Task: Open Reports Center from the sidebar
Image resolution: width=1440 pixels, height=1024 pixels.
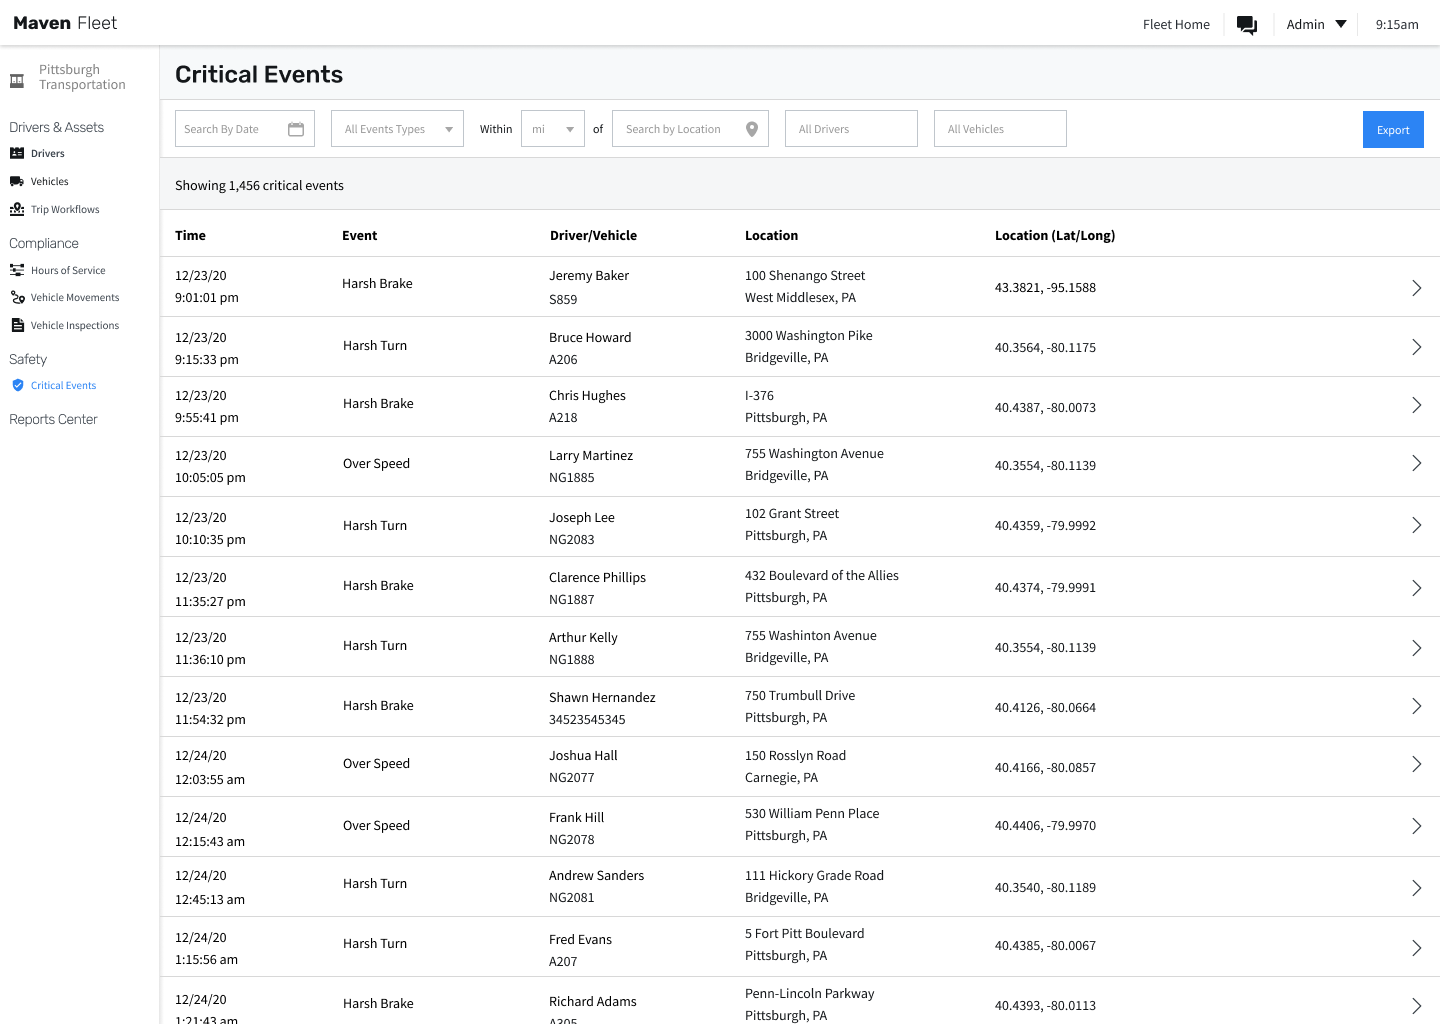Action: (53, 419)
